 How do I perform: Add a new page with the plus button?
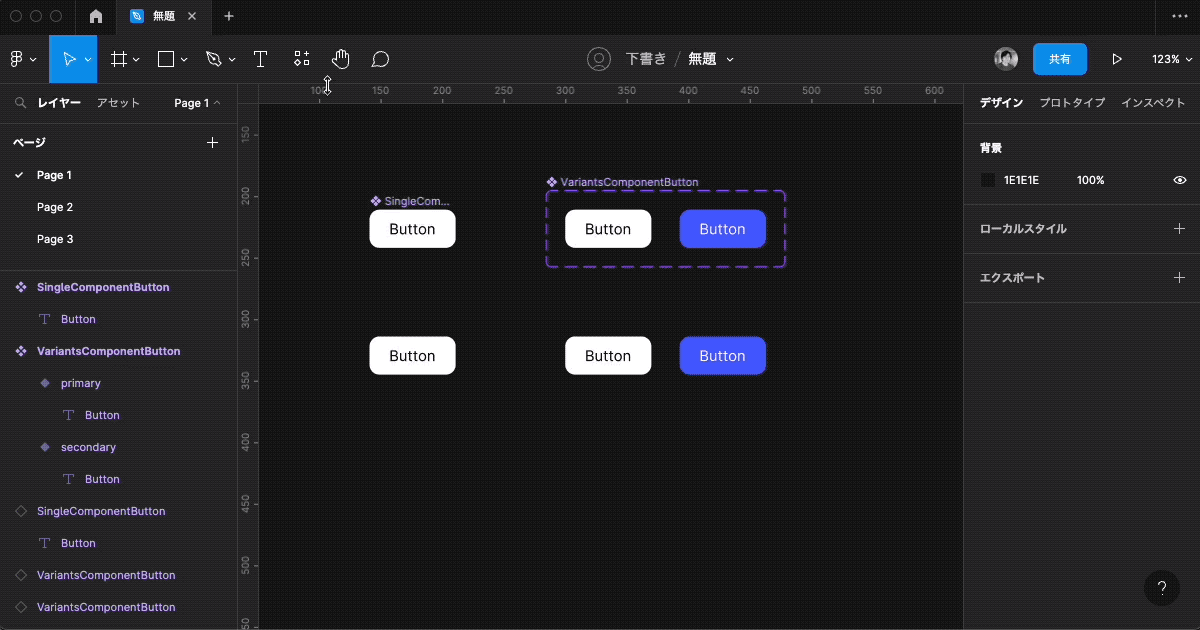[212, 142]
